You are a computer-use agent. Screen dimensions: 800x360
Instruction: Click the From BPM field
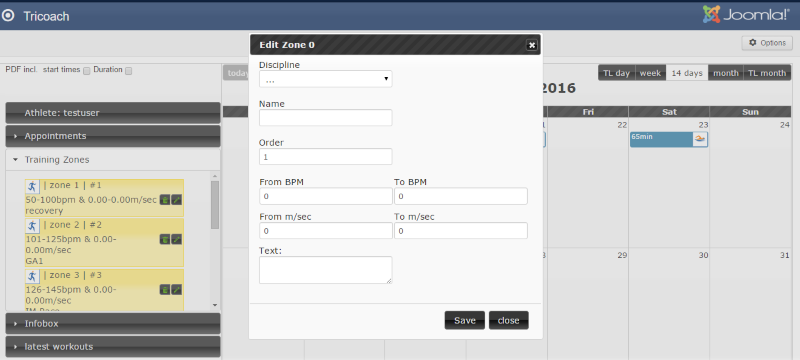326,196
